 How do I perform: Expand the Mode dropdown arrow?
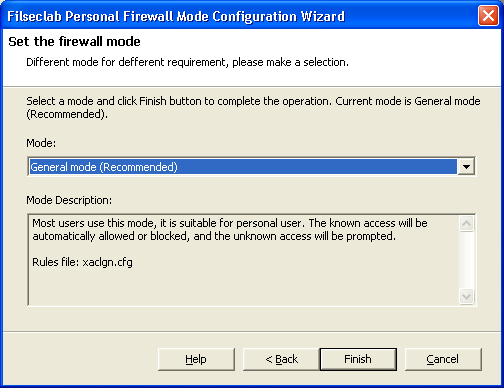point(466,167)
